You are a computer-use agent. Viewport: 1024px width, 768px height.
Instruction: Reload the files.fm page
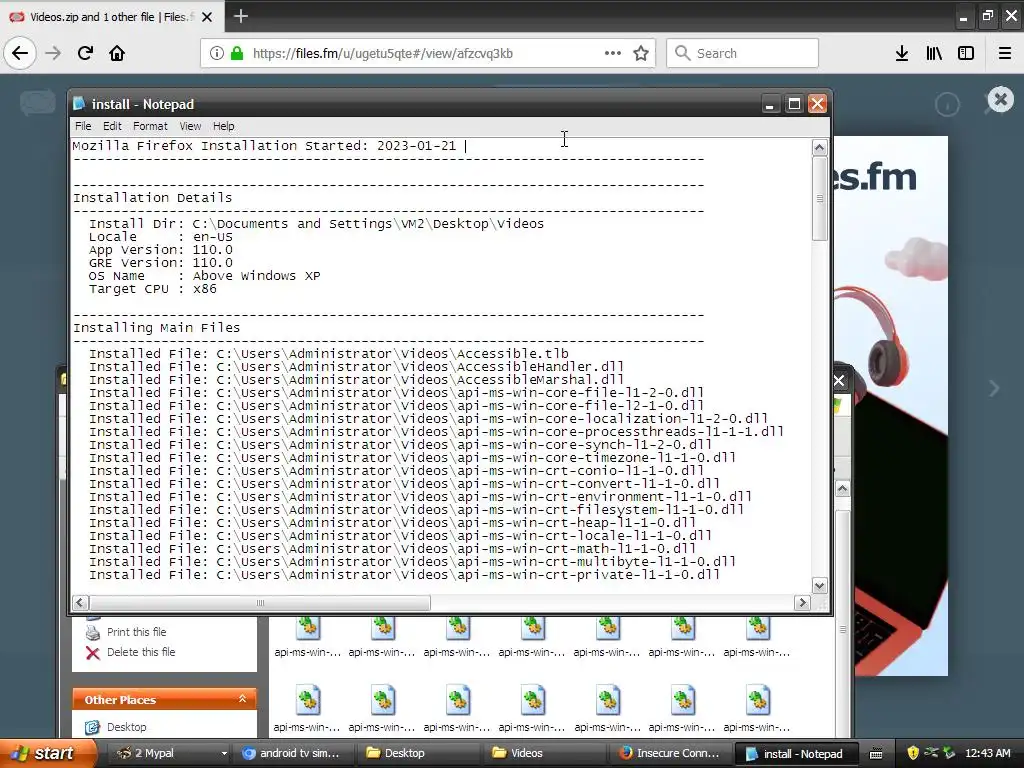tap(85, 54)
